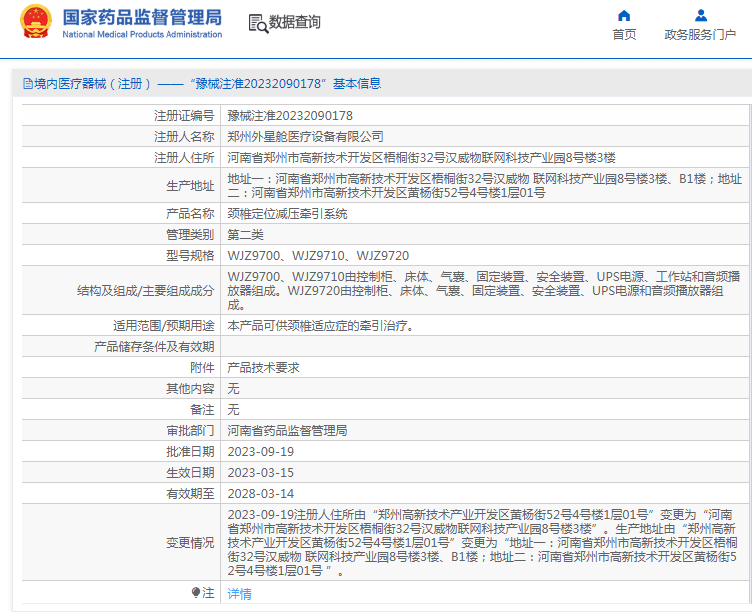Click the 备注 value 无
752x612 pixels.
tap(234, 410)
